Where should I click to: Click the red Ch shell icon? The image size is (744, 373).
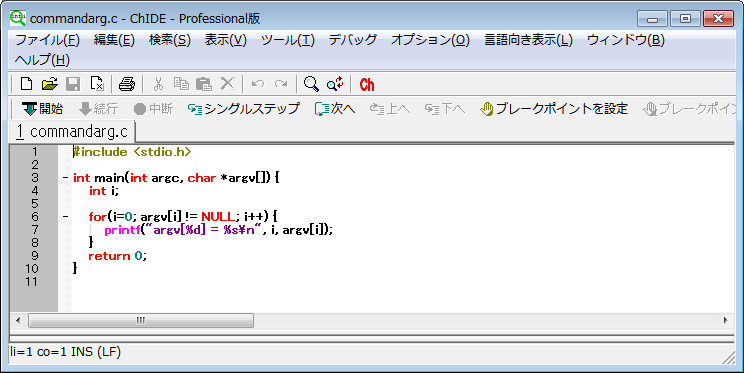pos(367,84)
